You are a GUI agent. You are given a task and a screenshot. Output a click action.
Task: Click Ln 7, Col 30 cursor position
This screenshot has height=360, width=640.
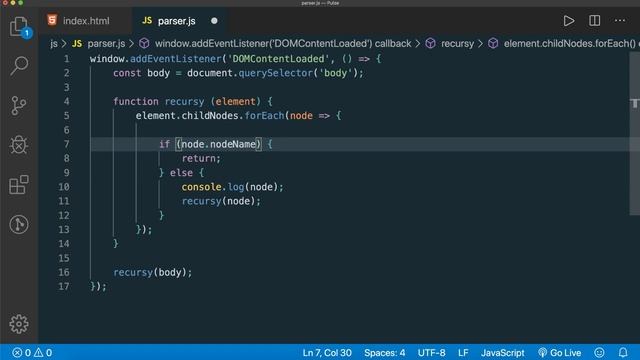pyautogui.click(x=327, y=353)
